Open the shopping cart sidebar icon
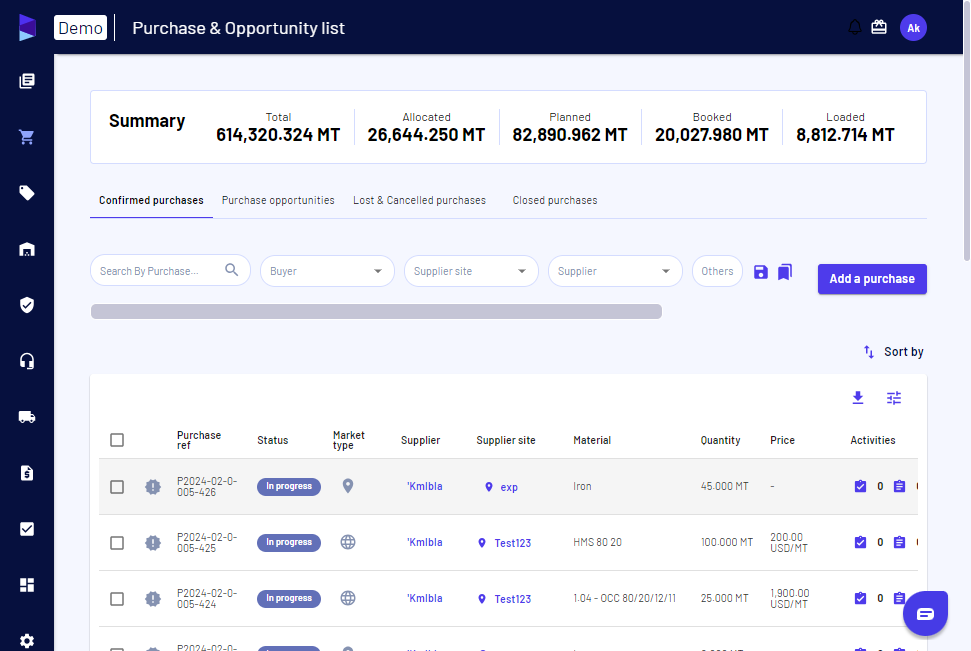This screenshot has width=971, height=651. coord(27,137)
